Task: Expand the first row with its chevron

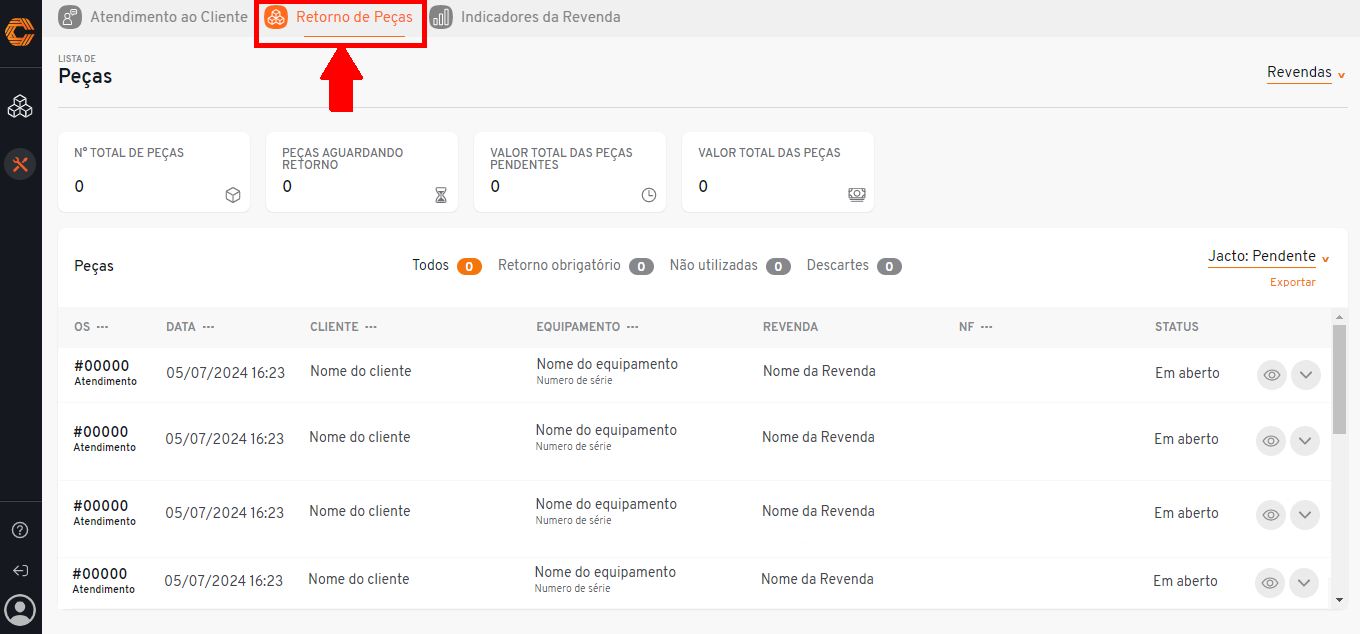Action: tap(1306, 375)
